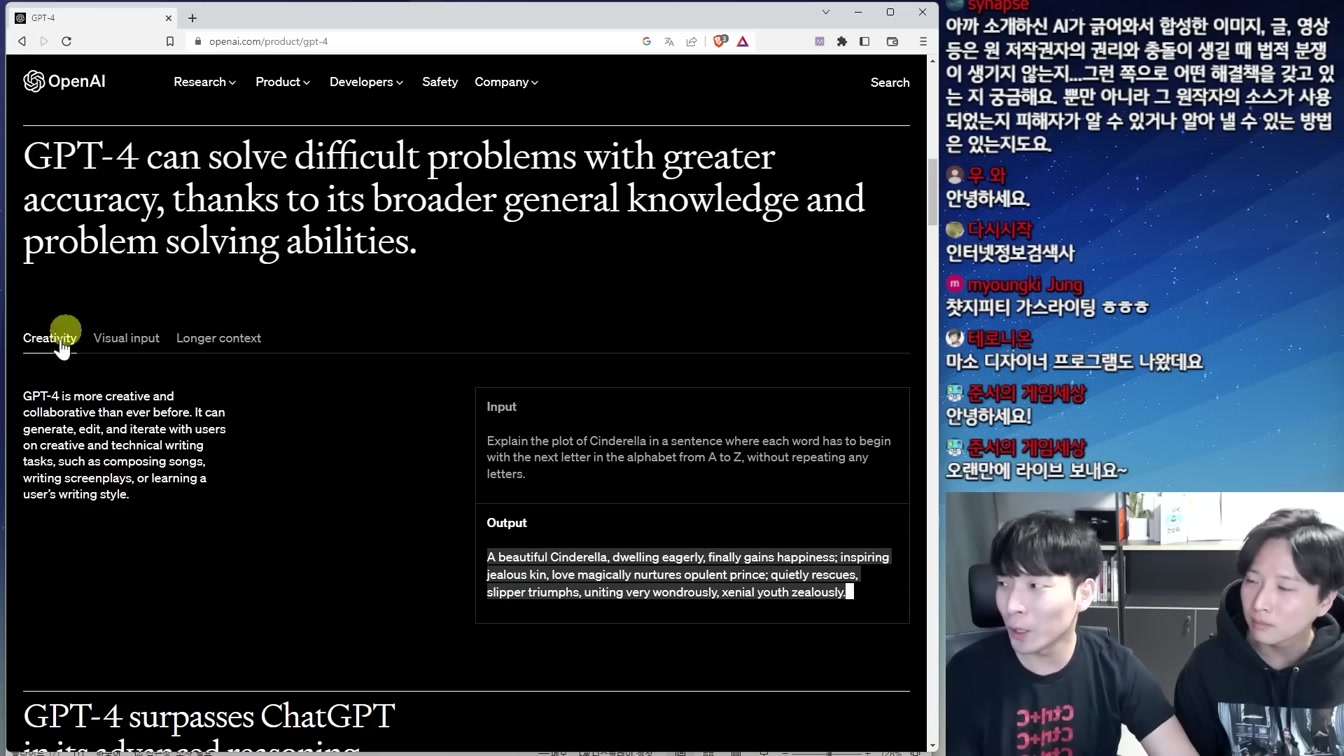The height and width of the screenshot is (756, 1344).
Task: Click the Brave Rewards triangle icon
Action: click(743, 42)
